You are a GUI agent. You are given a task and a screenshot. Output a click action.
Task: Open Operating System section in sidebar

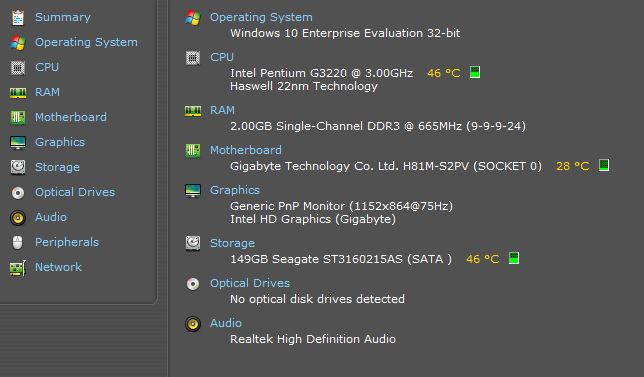[x=86, y=42]
